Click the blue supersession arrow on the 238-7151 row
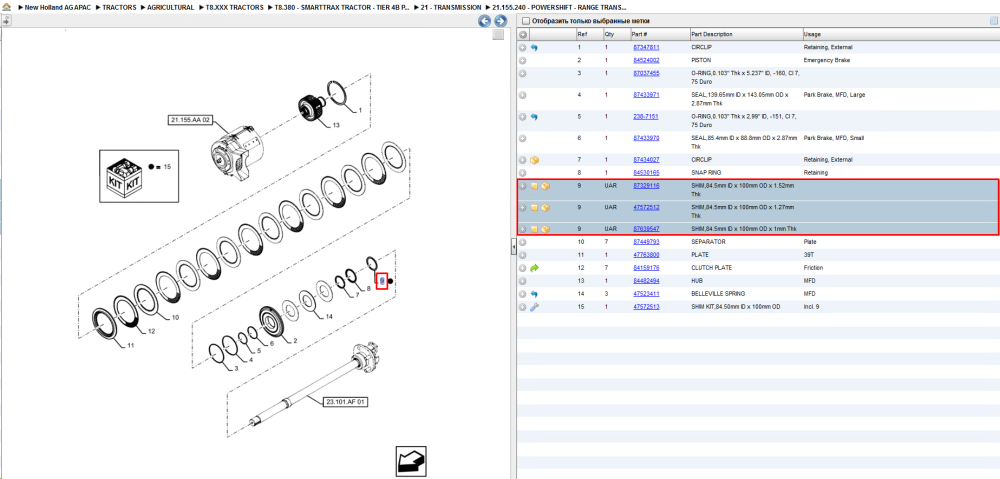Image resolution: width=1000 pixels, height=479 pixels. (534, 117)
